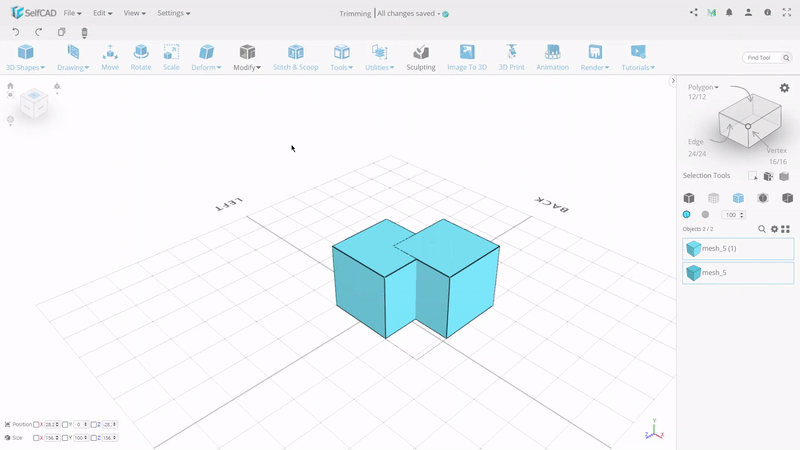Enable the Size Y checkbox

pos(65,438)
